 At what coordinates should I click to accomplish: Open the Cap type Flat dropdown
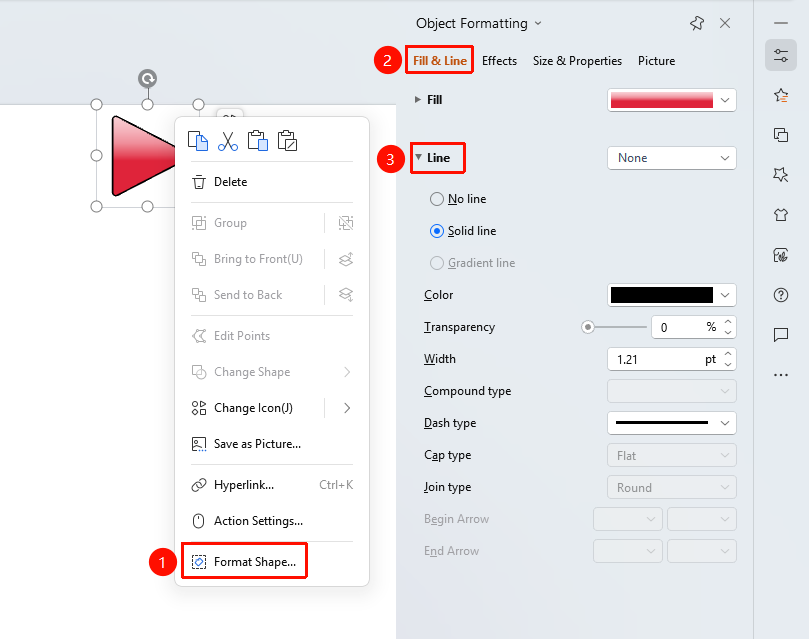[x=671, y=455]
